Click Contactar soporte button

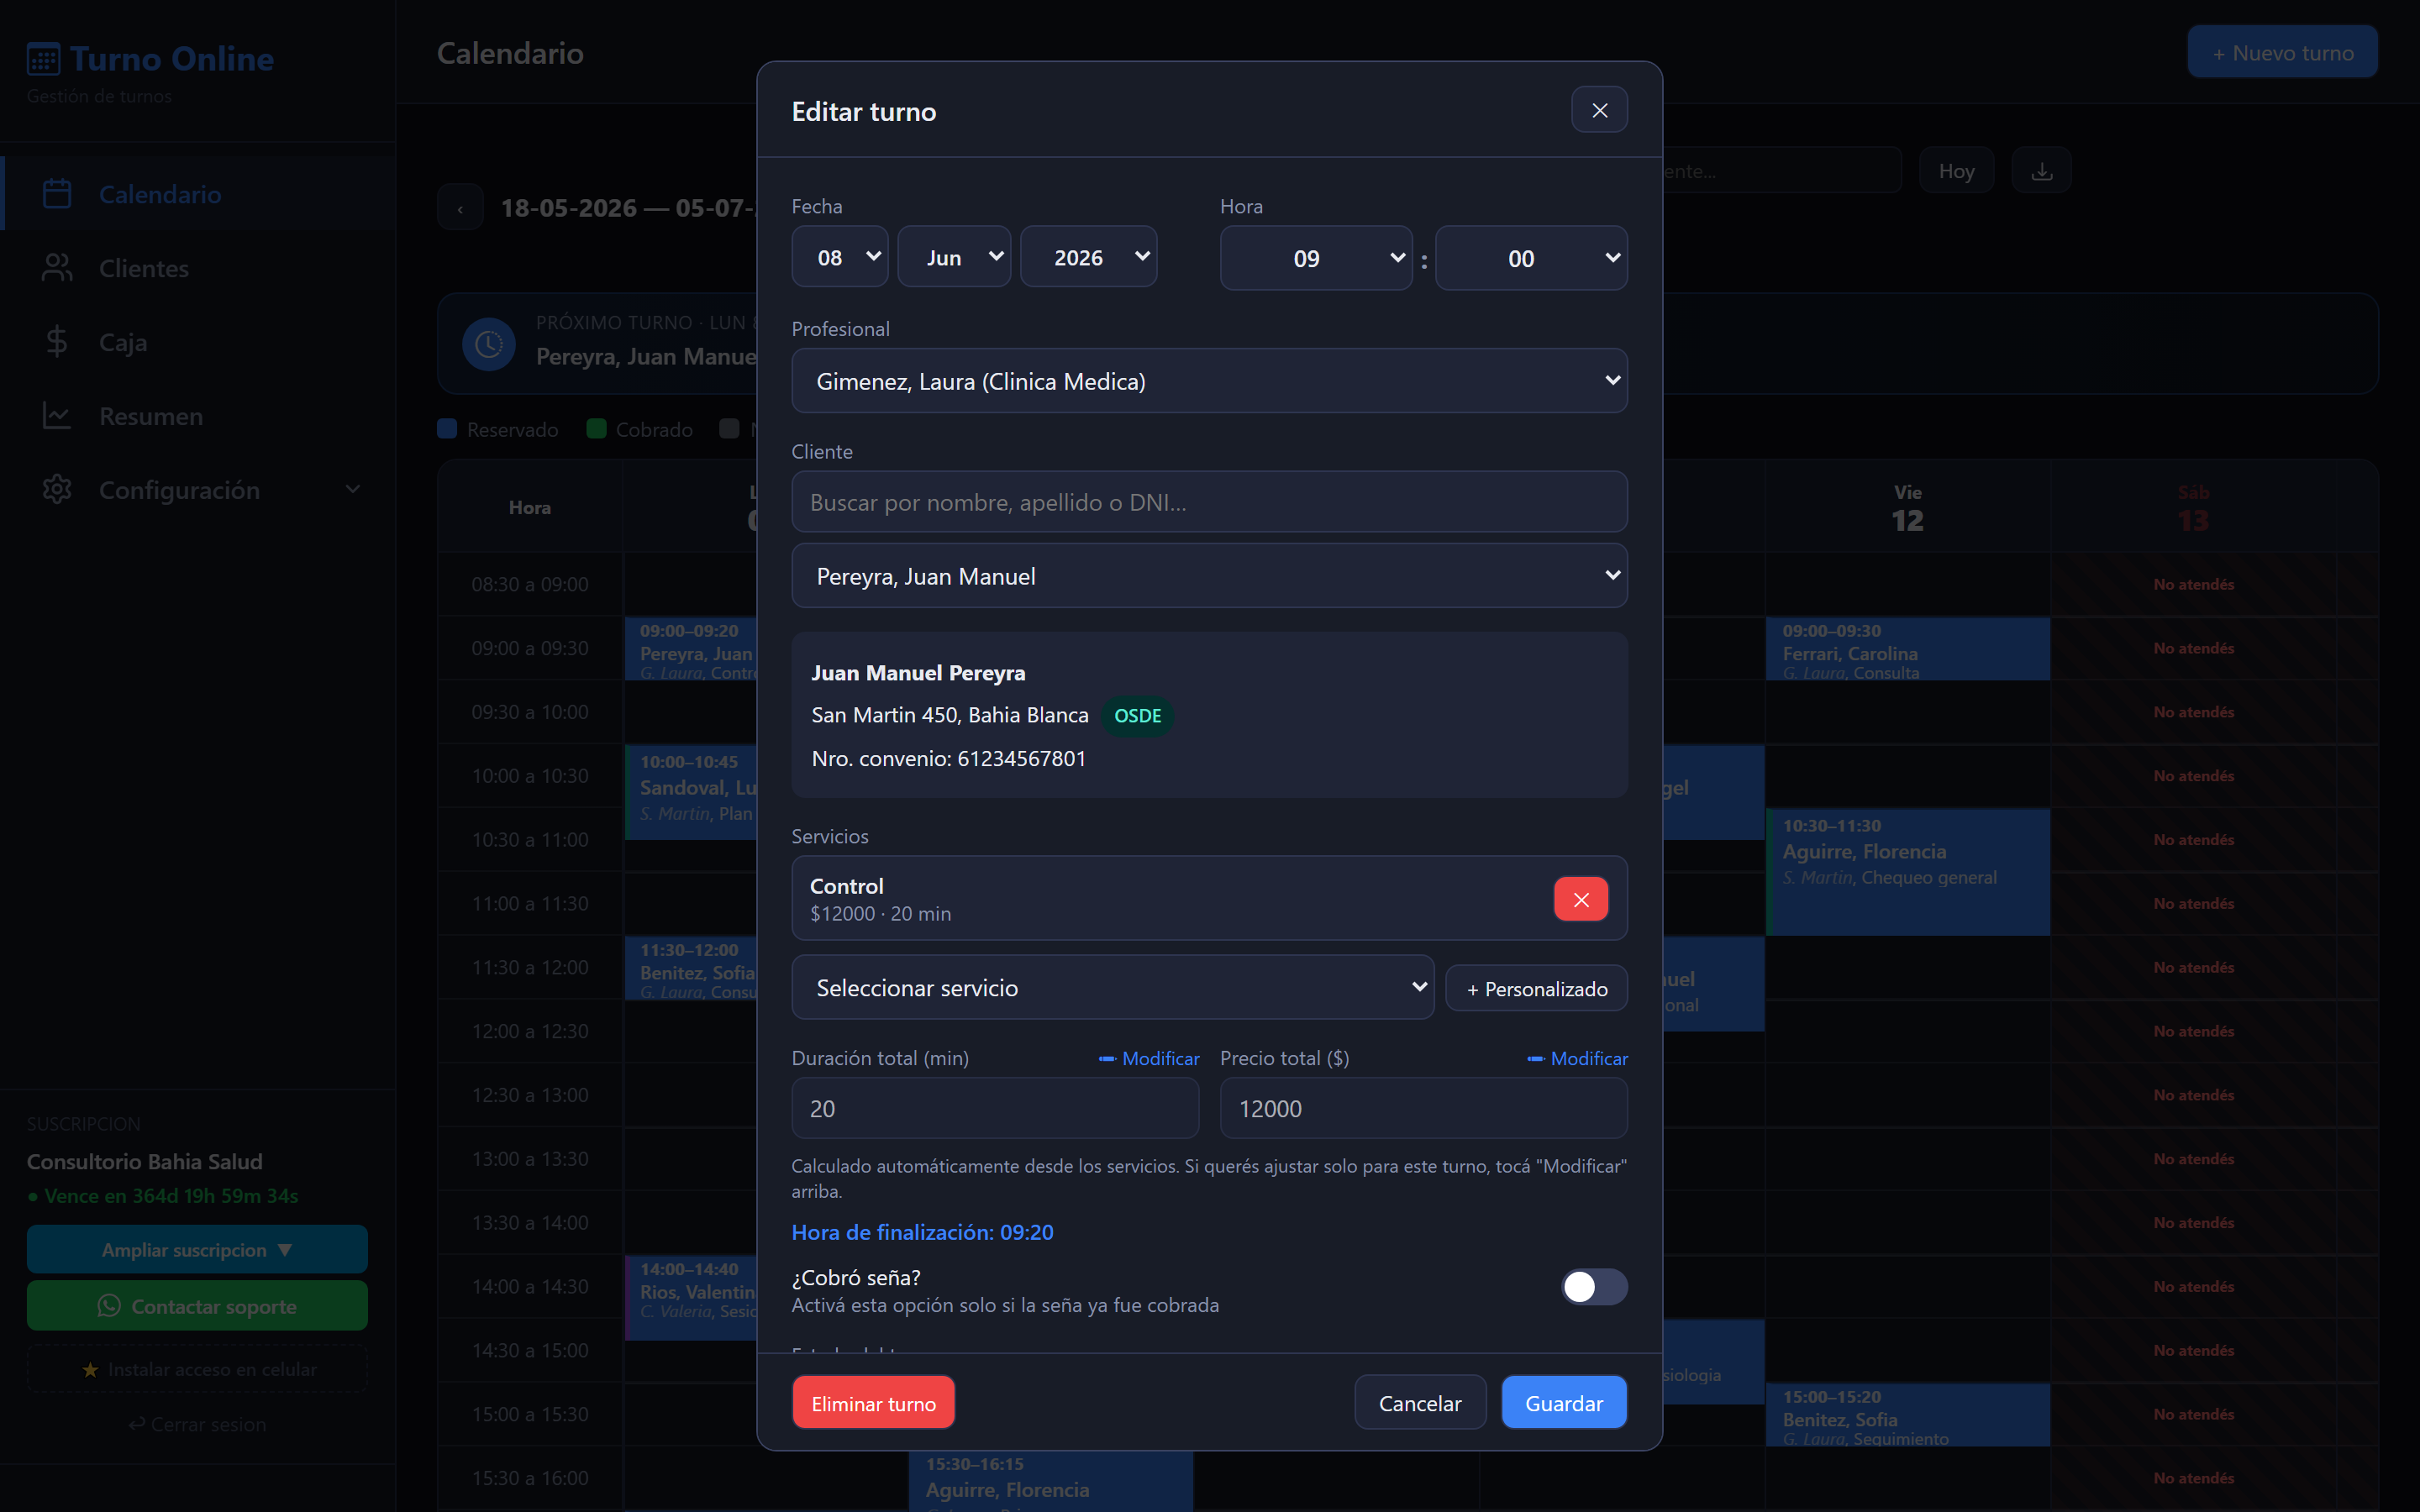pyautogui.click(x=197, y=1306)
